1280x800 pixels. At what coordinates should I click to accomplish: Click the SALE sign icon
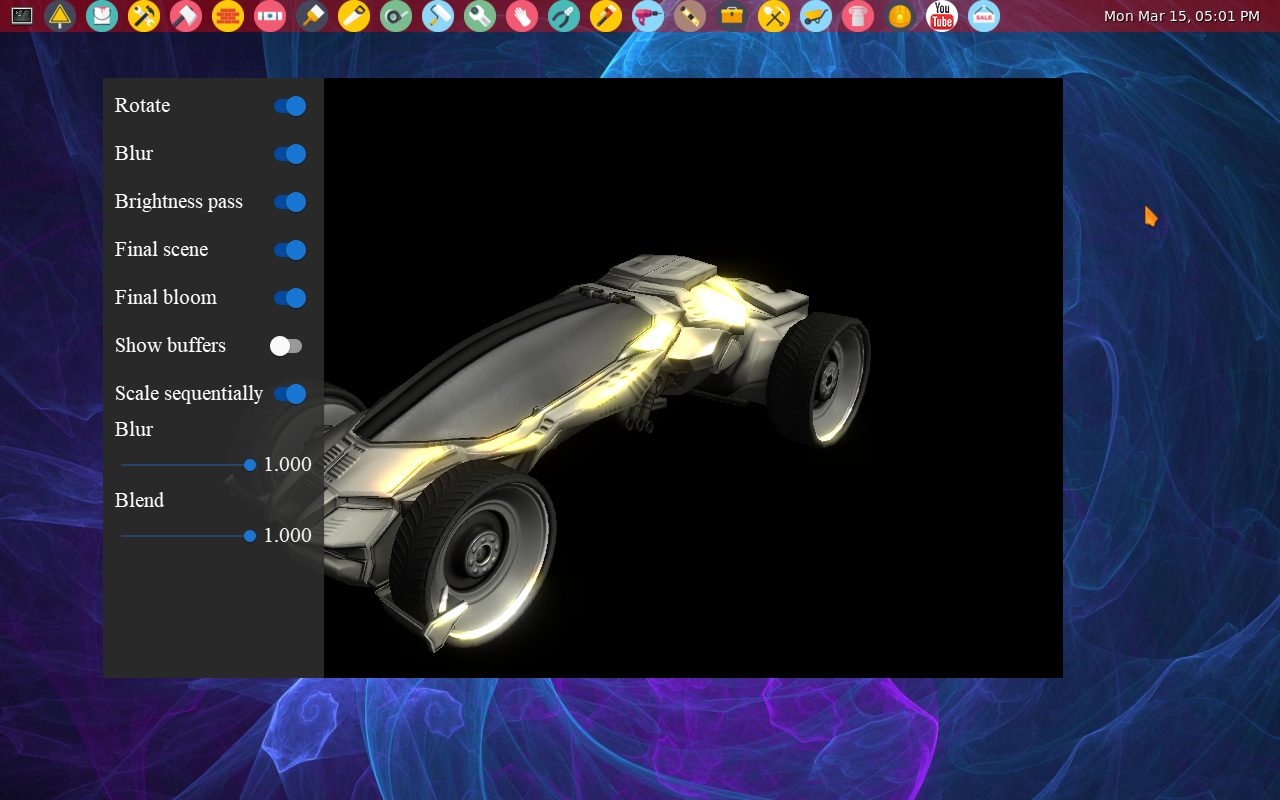[x=984, y=16]
